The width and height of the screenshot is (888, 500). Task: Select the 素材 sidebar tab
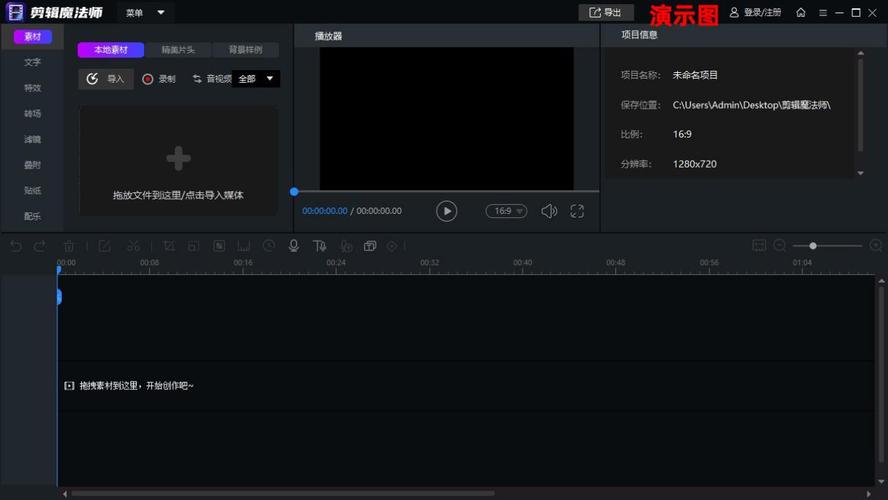pos(33,37)
